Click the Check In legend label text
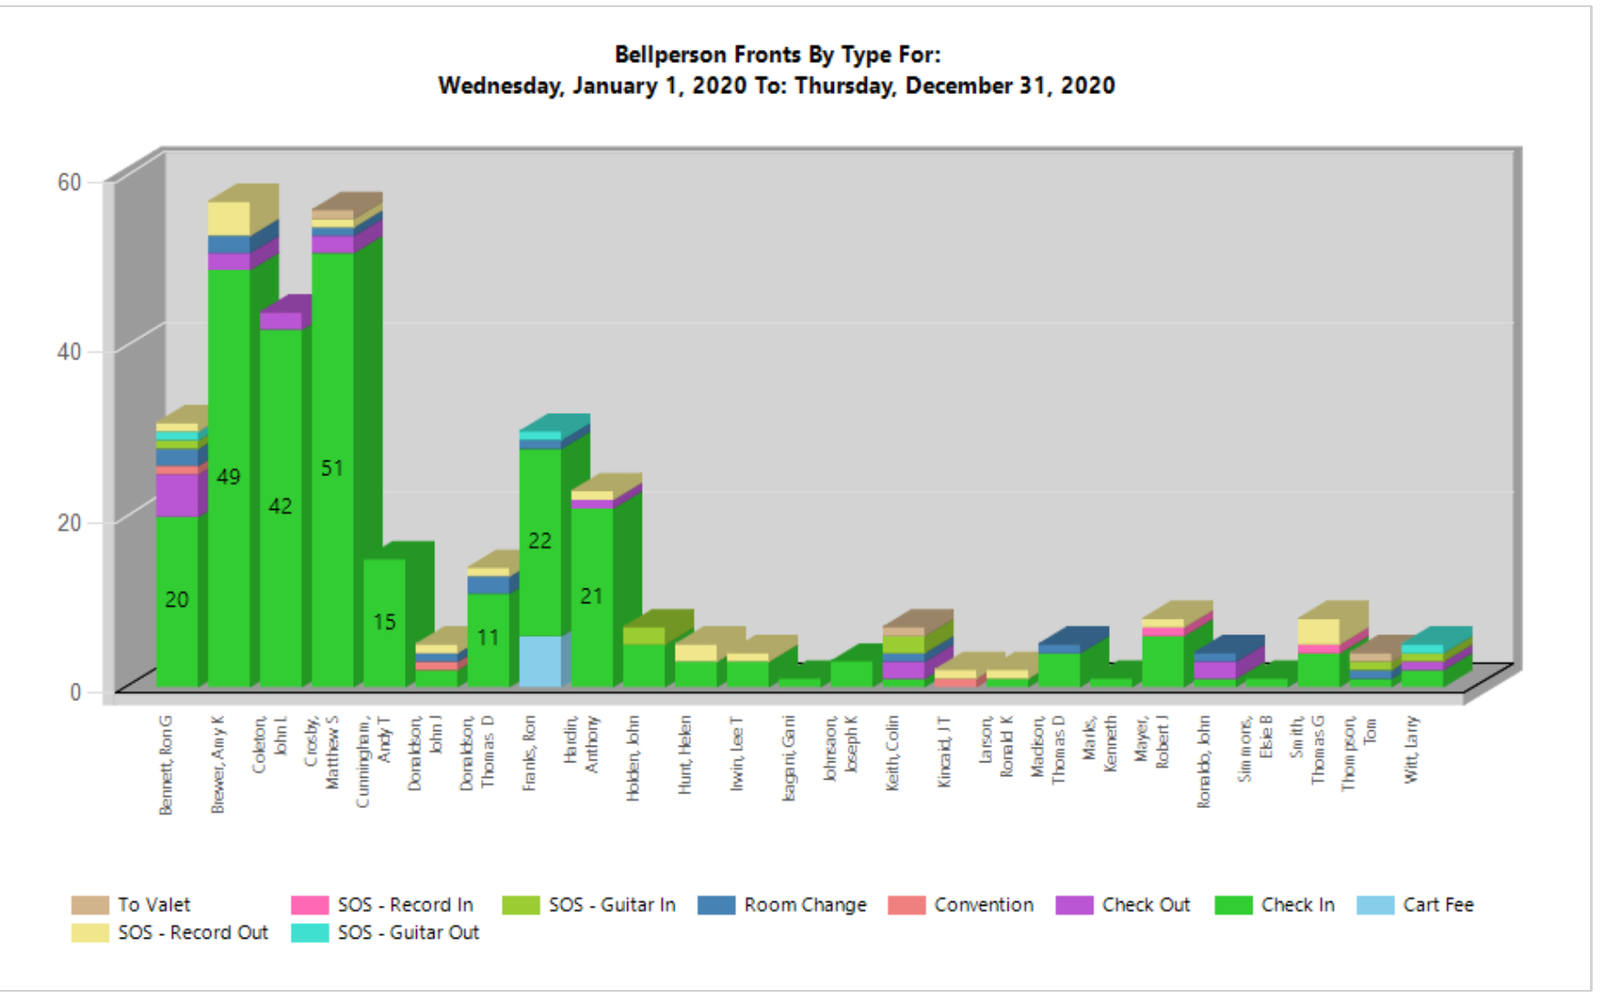This screenshot has width=1600, height=997. 1297,905
